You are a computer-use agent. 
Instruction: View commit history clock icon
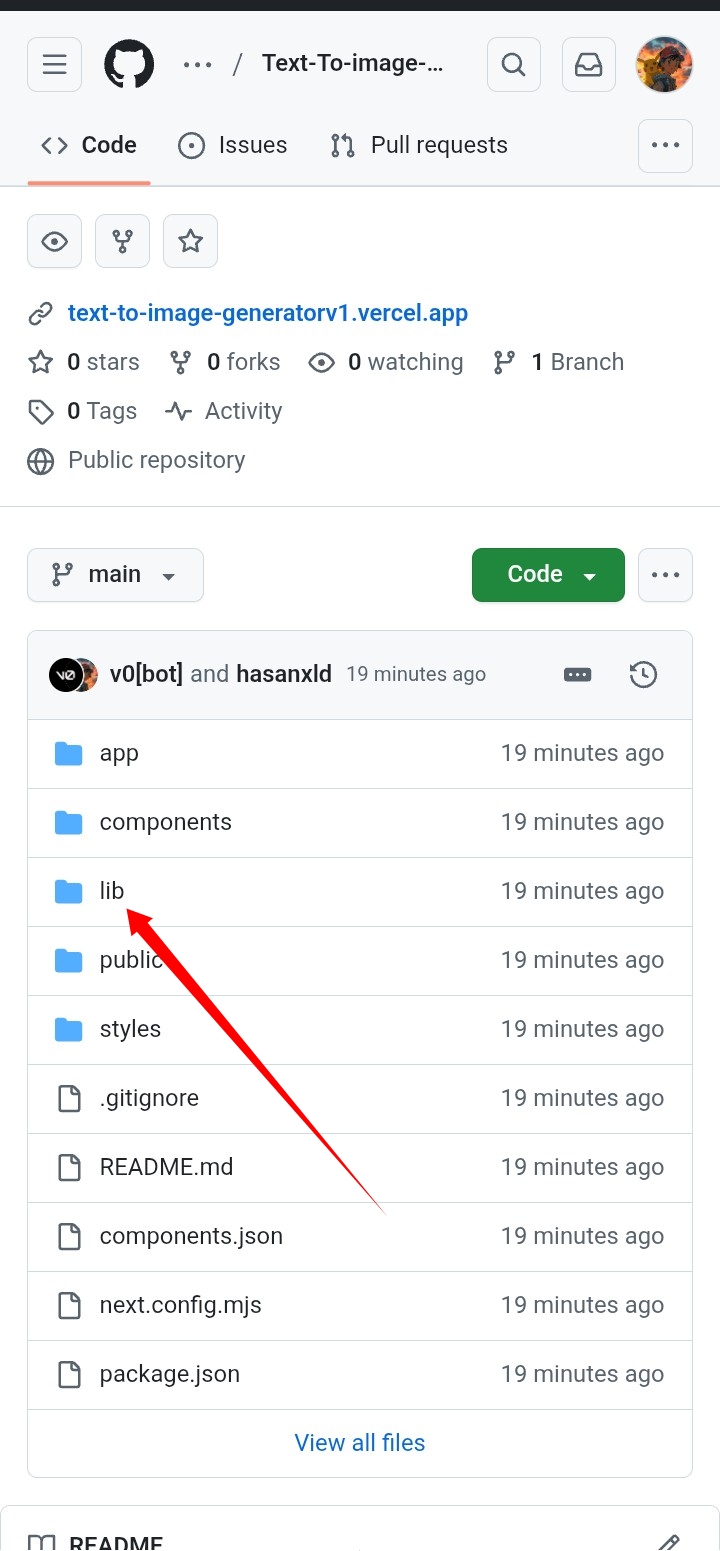643,675
